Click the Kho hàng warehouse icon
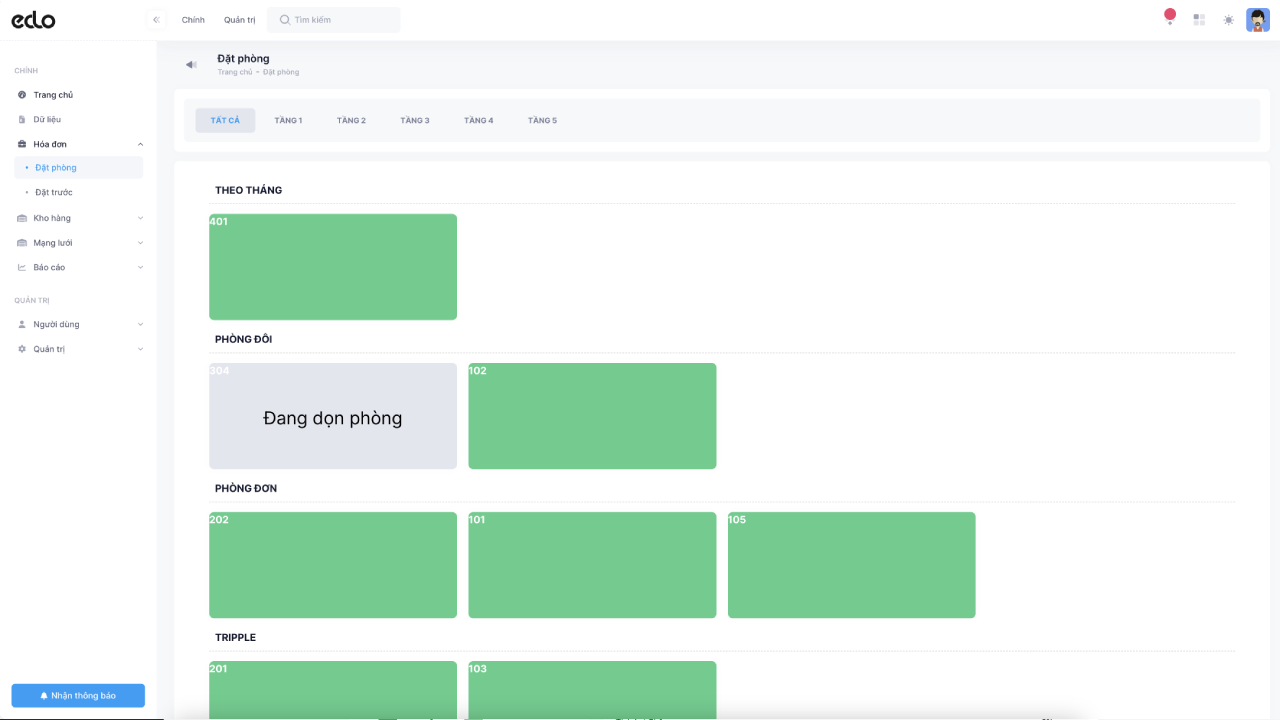The image size is (1280, 720). (22, 218)
